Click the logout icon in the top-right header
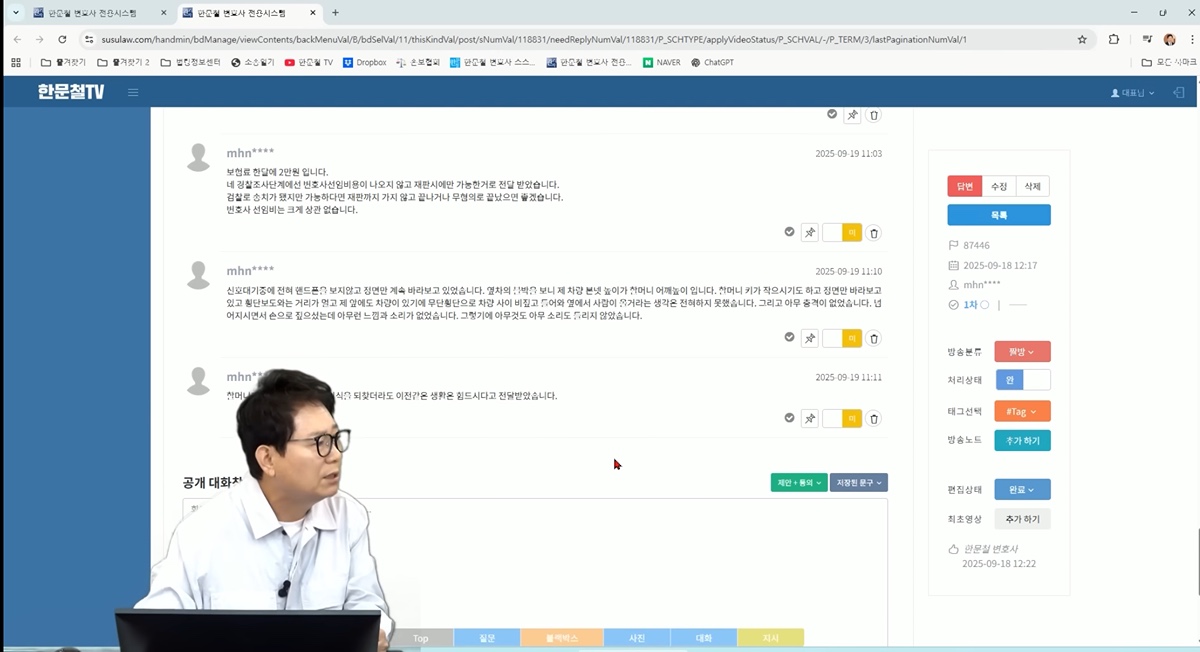1200x652 pixels. 1178,93
